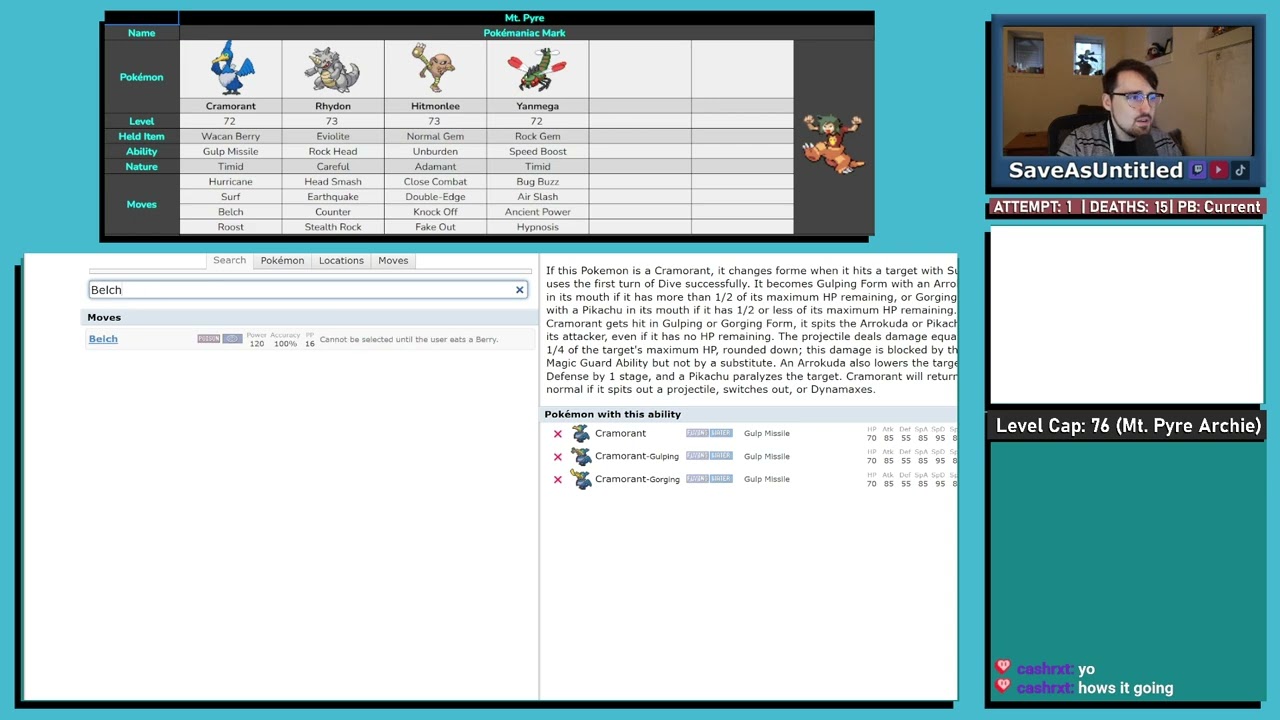Click the Hypnosis move cell
The image size is (1280, 720).
click(x=537, y=227)
